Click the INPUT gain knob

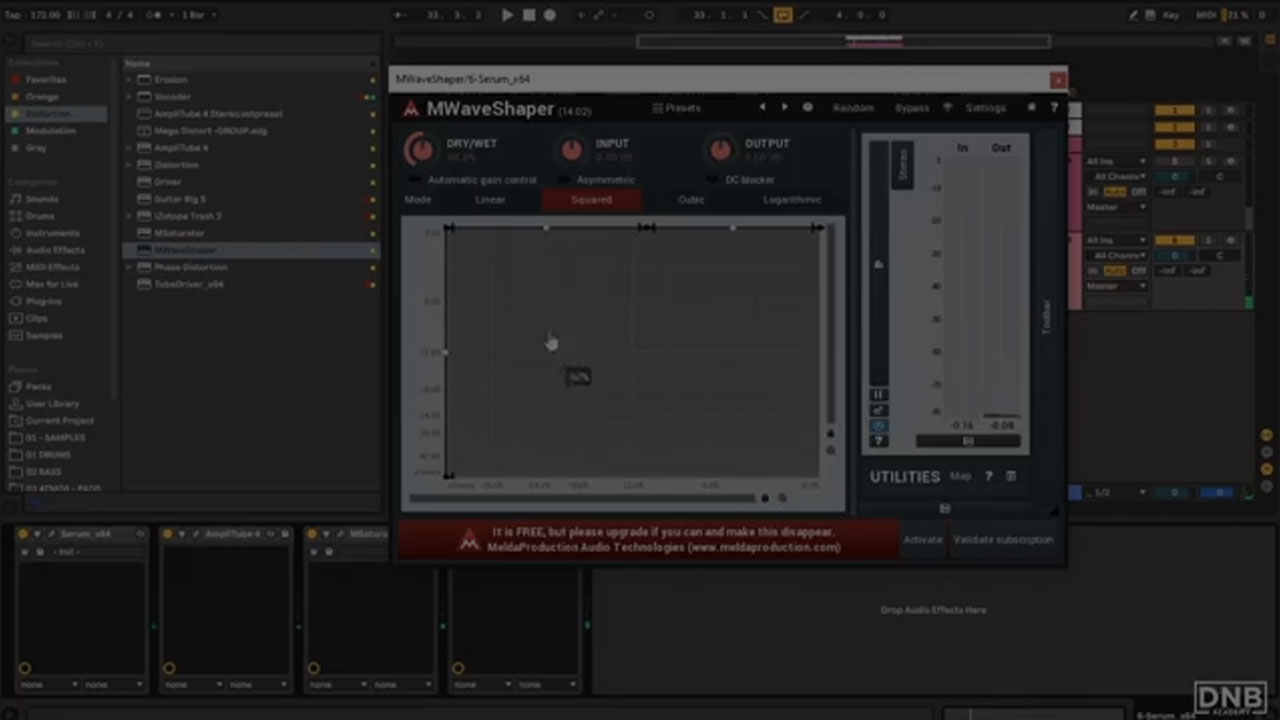[x=571, y=150]
